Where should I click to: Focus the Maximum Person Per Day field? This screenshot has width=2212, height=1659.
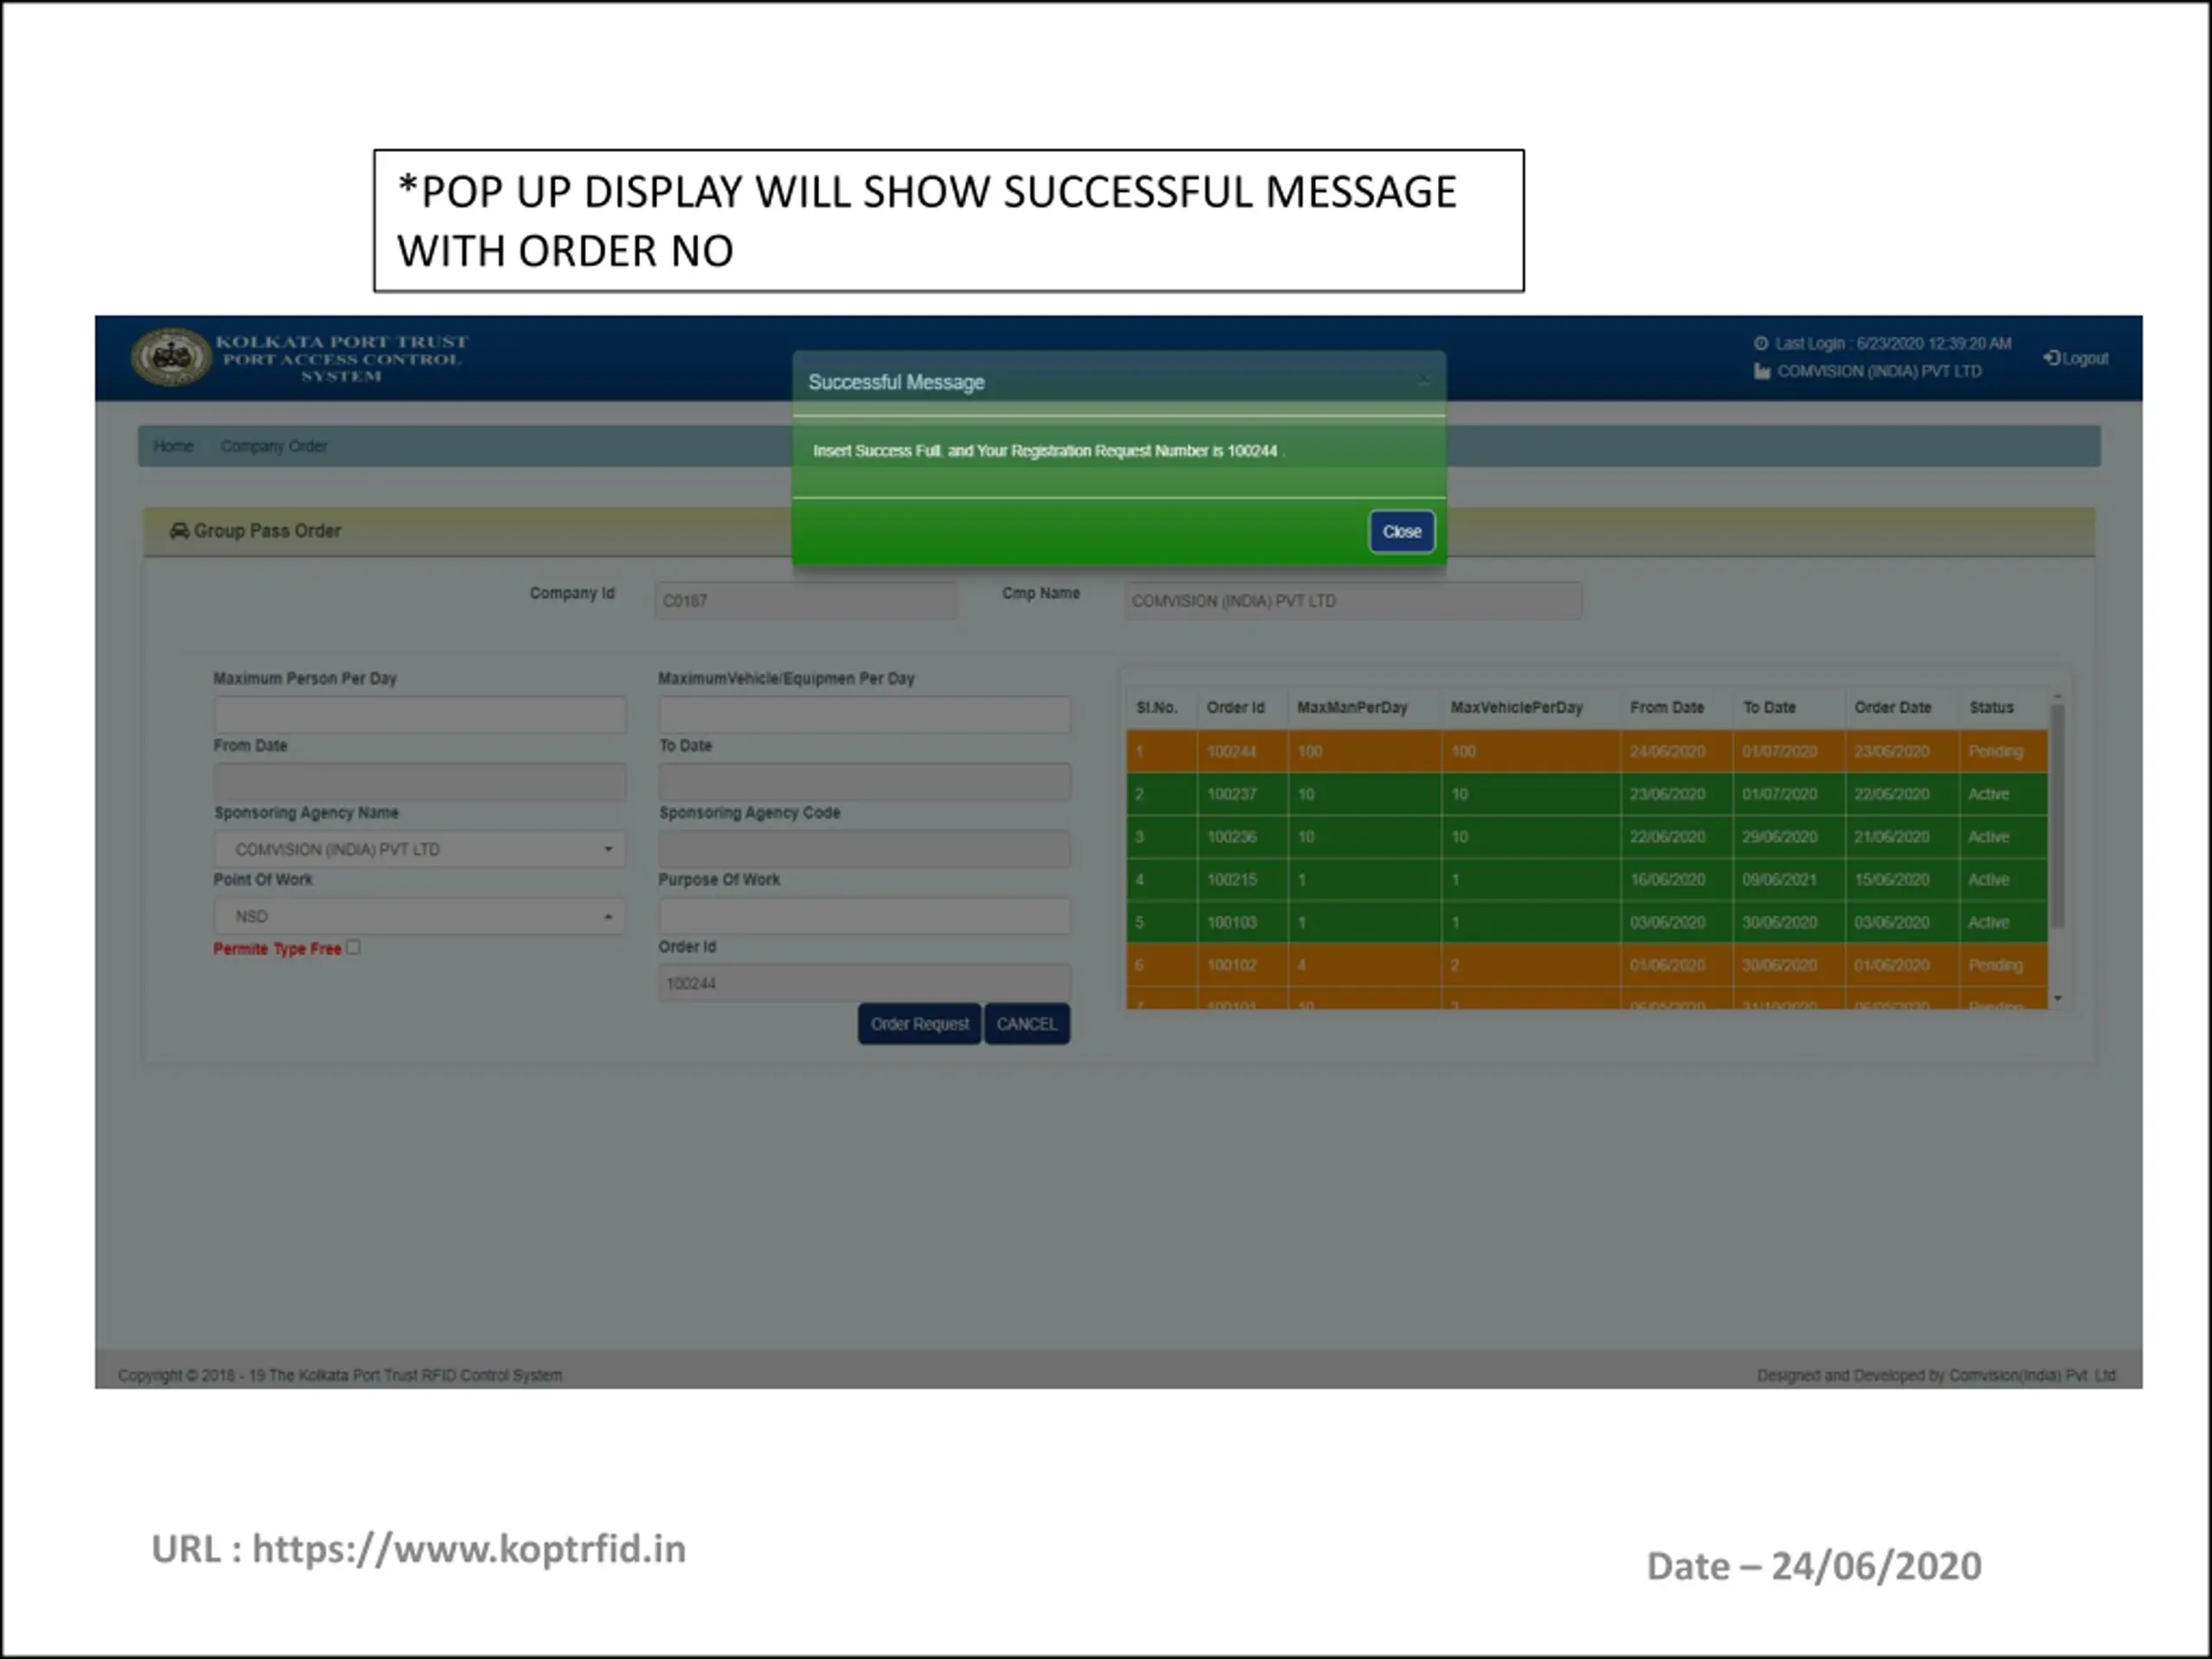click(419, 714)
